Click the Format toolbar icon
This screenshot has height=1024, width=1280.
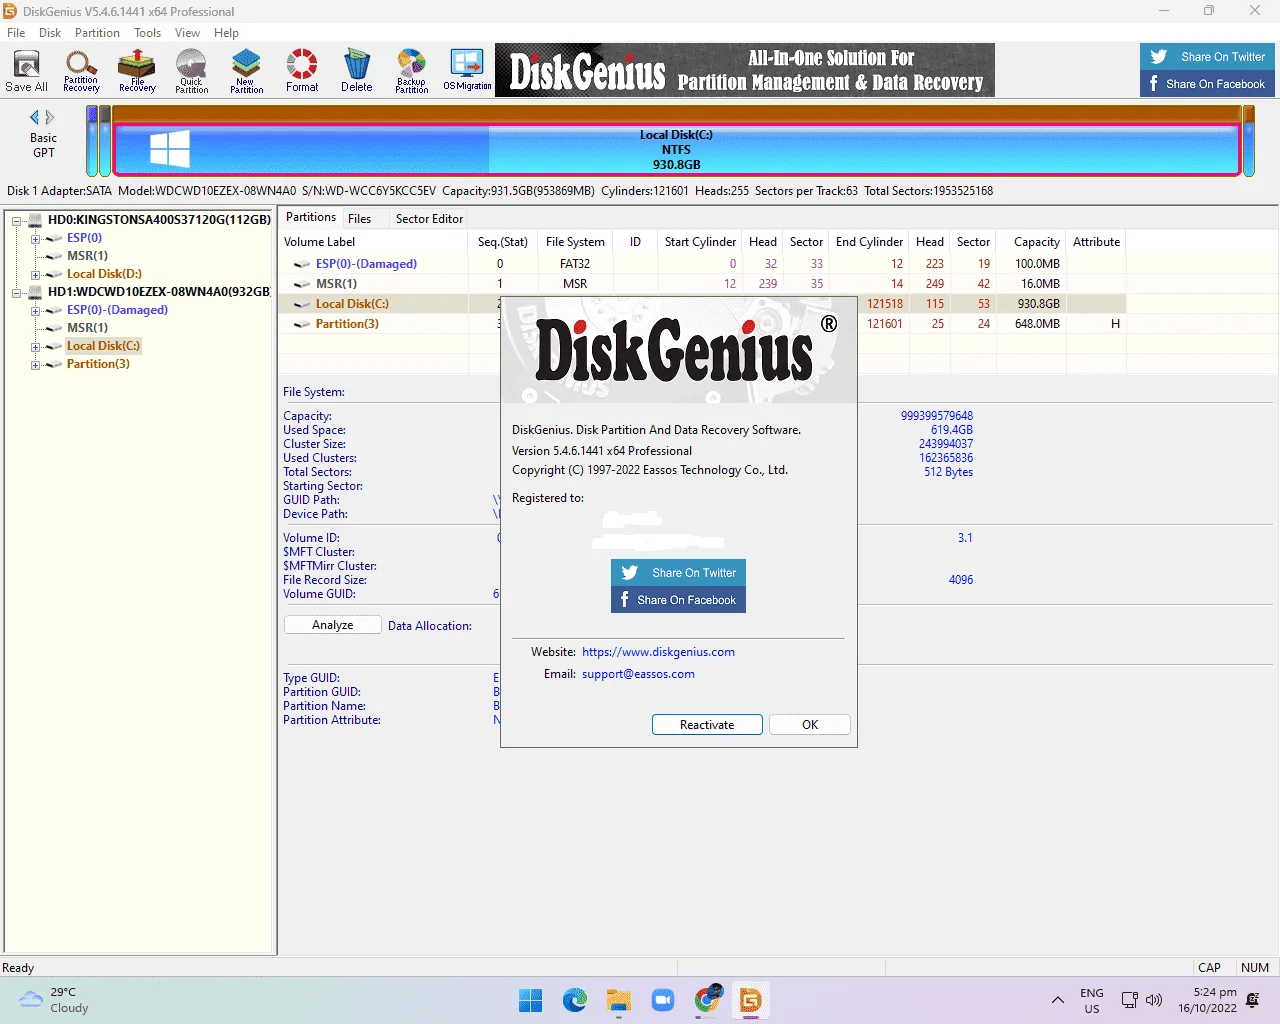click(302, 71)
